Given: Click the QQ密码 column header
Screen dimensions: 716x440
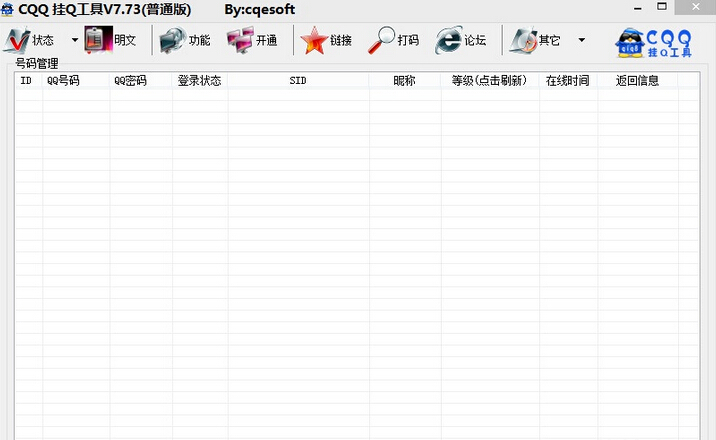Looking at the screenshot, I should coord(141,81).
